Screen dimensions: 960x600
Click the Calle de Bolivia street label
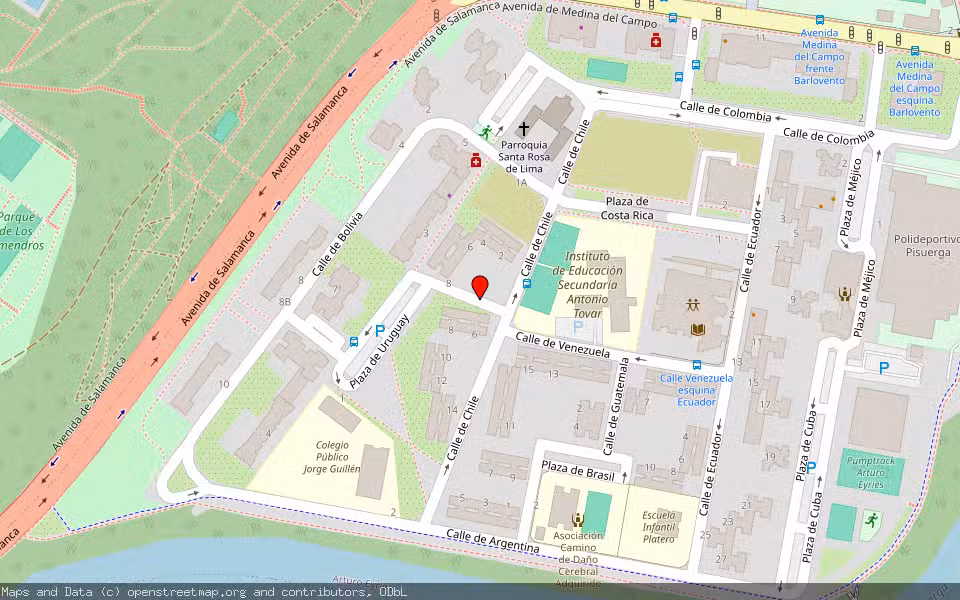click(x=337, y=244)
